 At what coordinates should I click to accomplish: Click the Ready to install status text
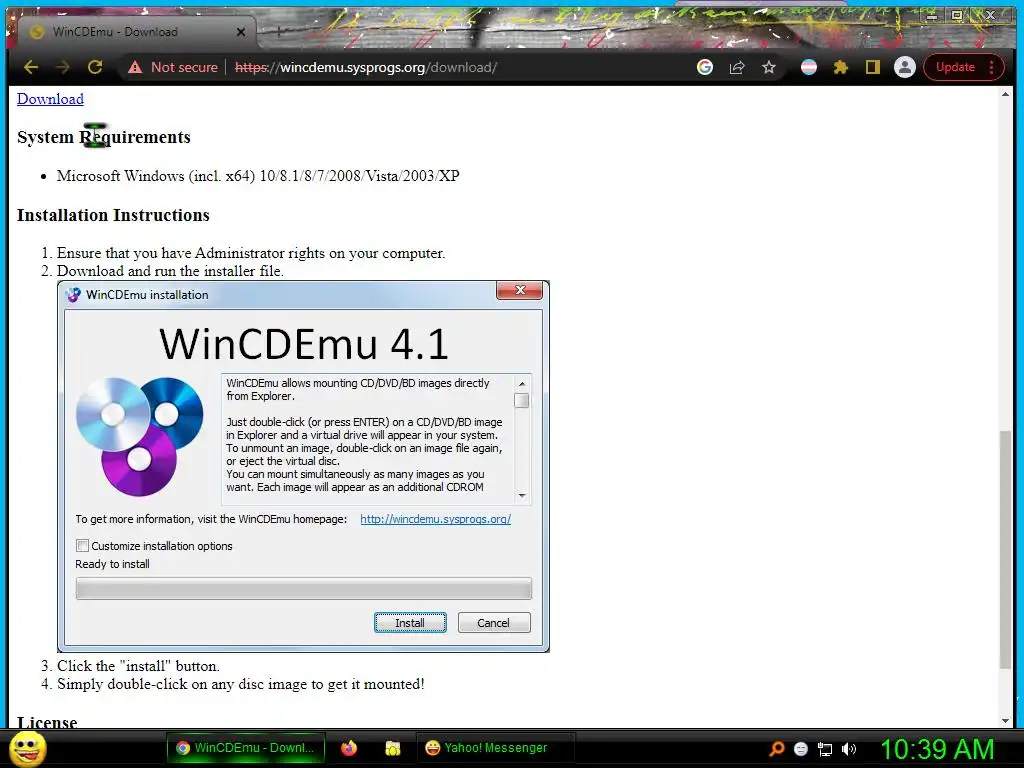[x=112, y=564]
